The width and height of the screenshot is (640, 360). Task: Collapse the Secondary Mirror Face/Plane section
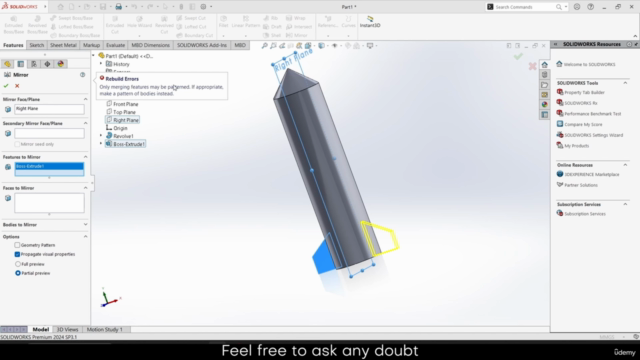85,123
